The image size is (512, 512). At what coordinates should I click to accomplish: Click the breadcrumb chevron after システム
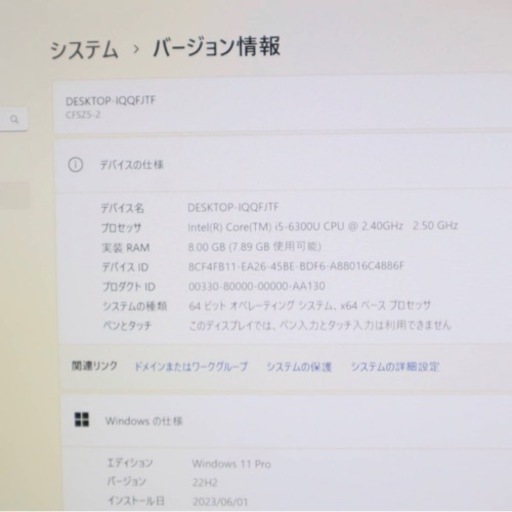coord(136,49)
